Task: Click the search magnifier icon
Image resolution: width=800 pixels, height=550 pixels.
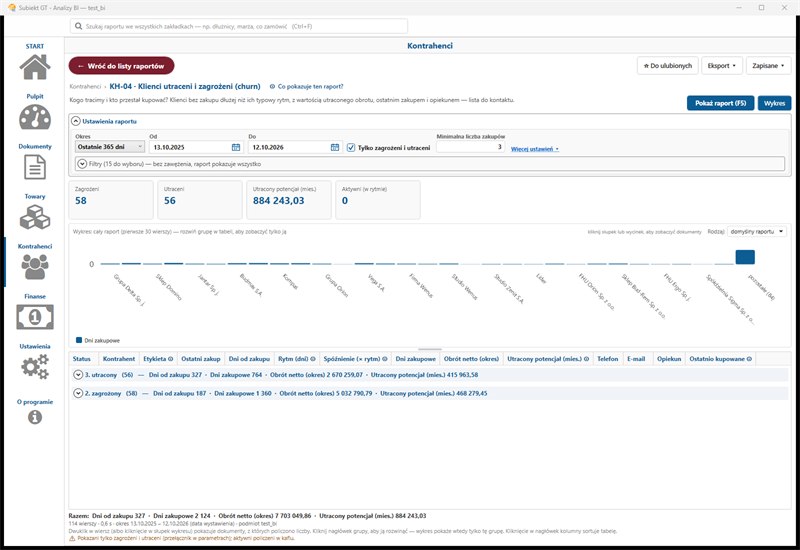Action: 79,26
